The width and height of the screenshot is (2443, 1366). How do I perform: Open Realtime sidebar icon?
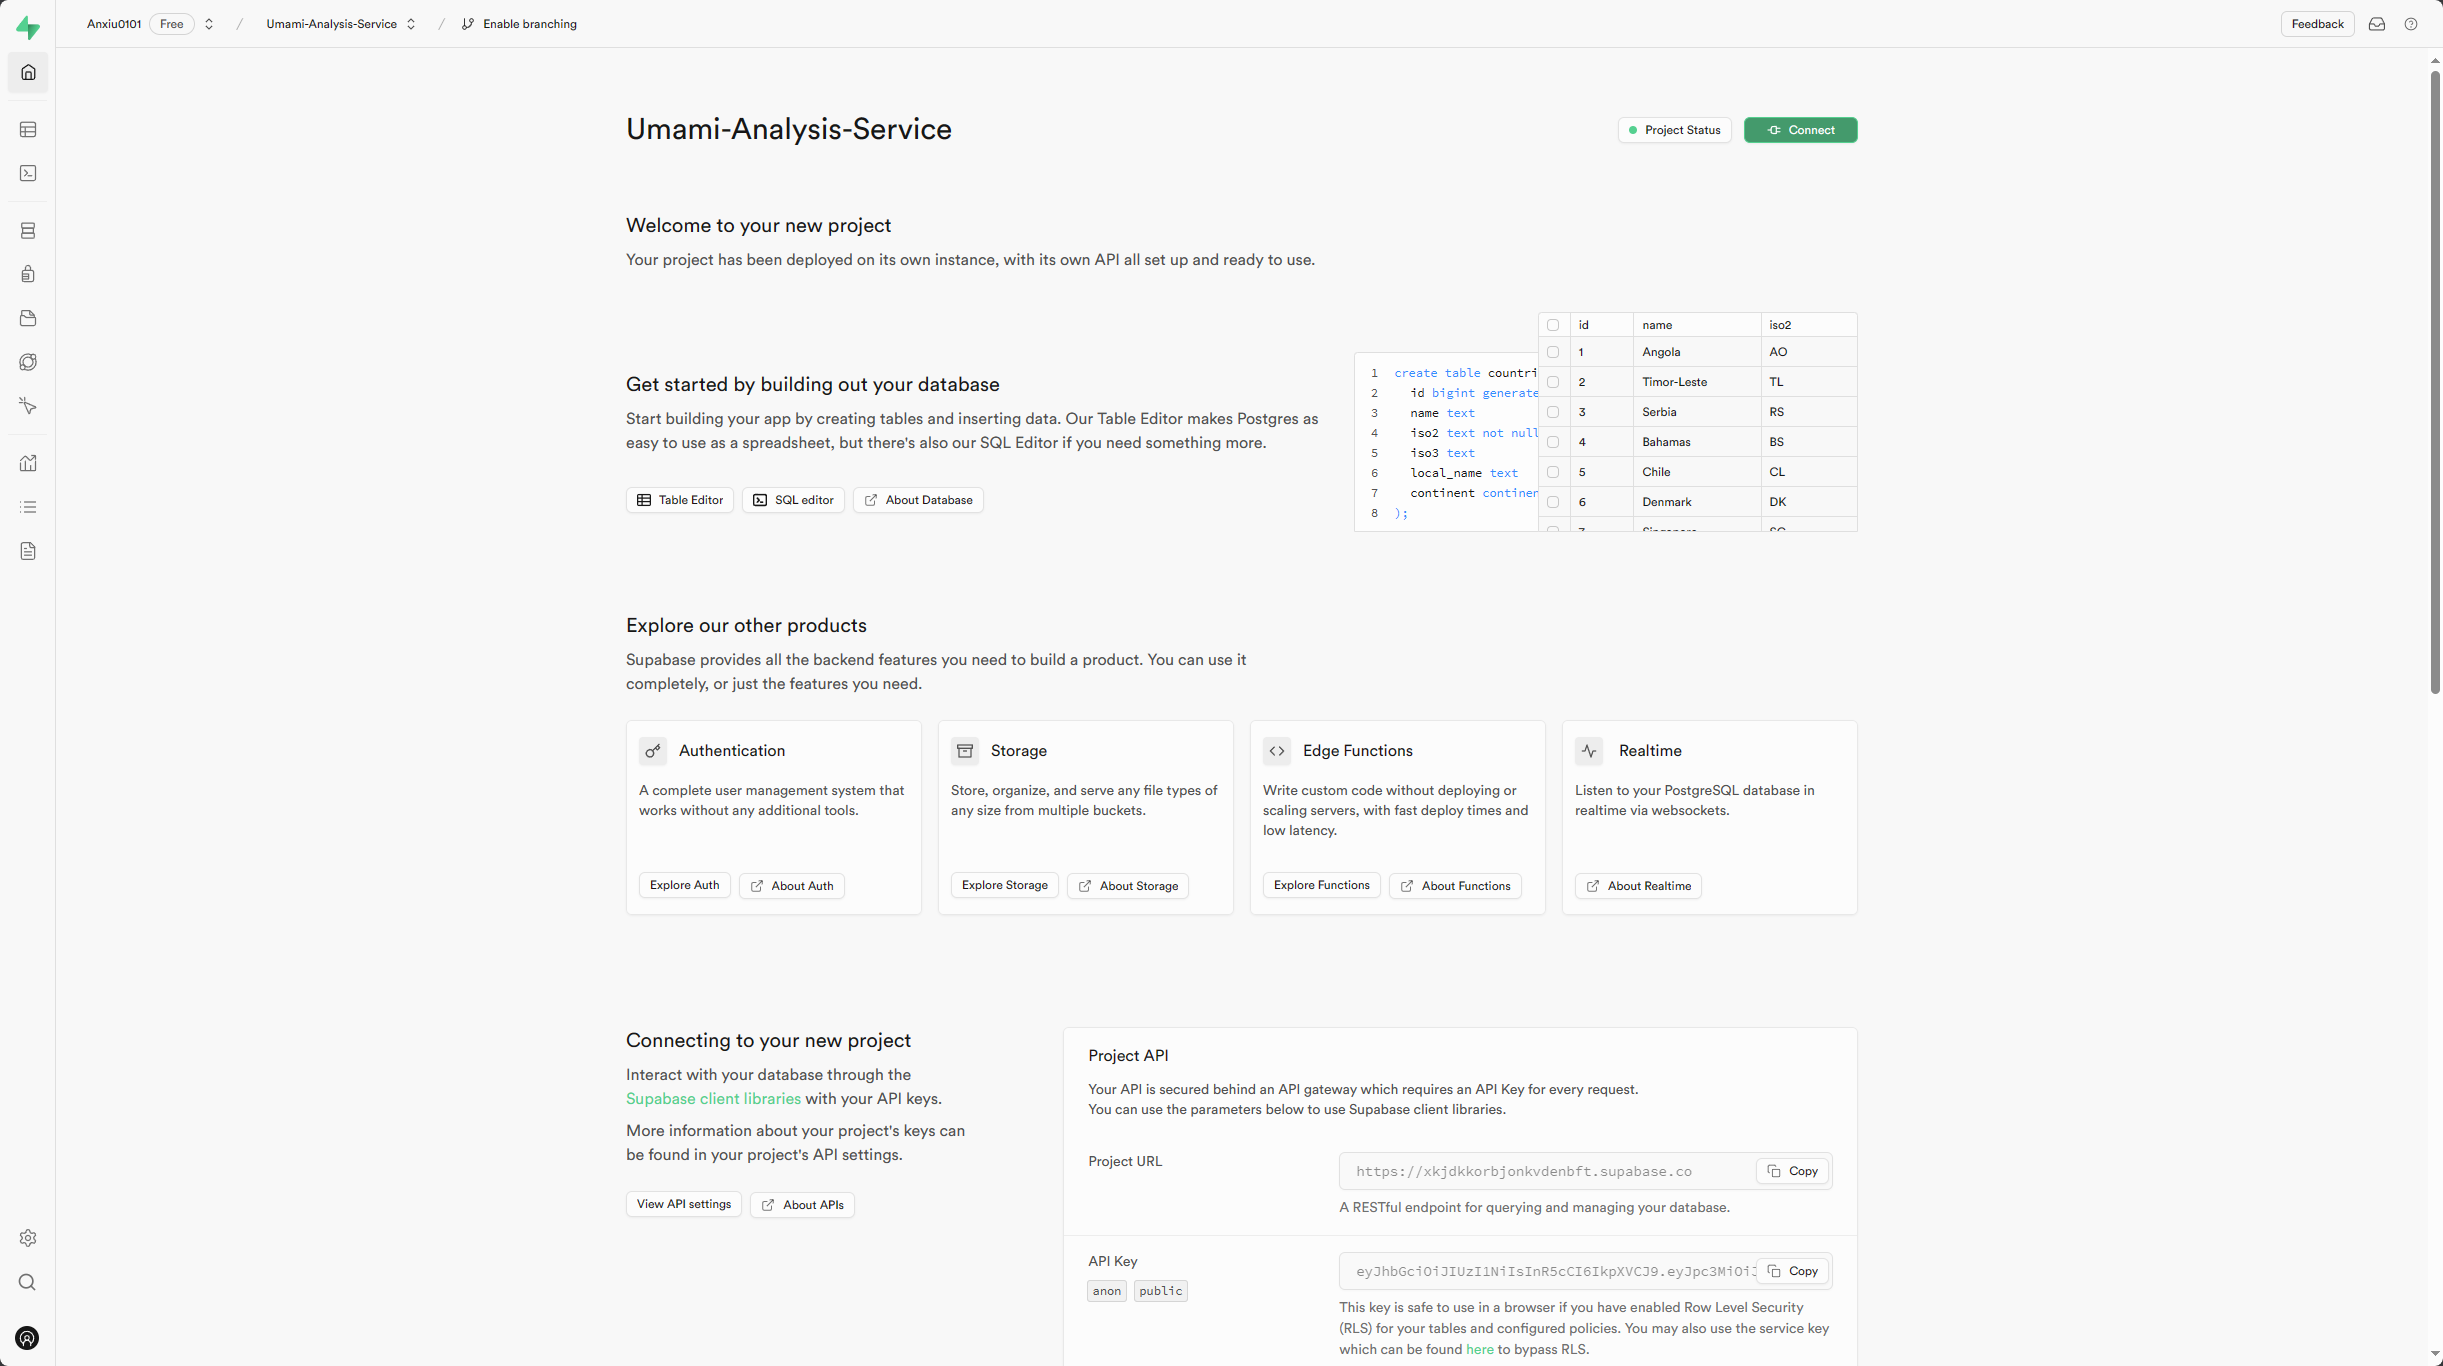[x=28, y=406]
